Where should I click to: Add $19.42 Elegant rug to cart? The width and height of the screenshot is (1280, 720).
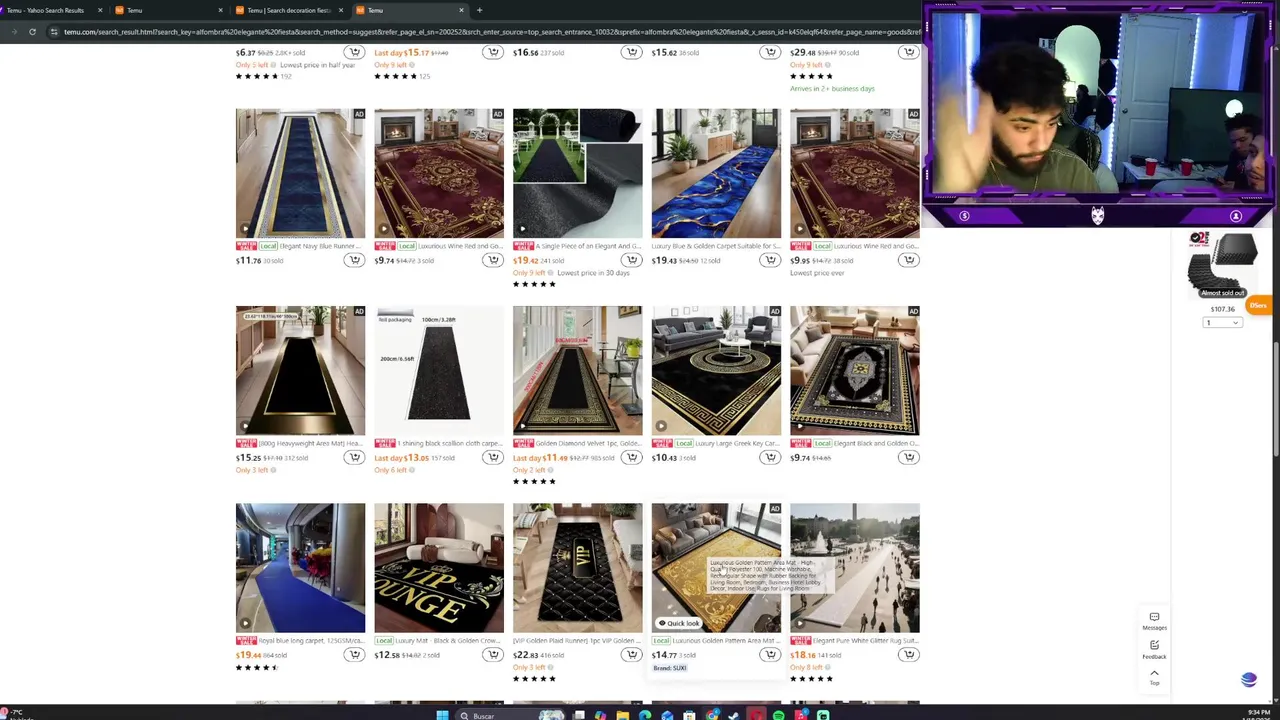pos(631,260)
